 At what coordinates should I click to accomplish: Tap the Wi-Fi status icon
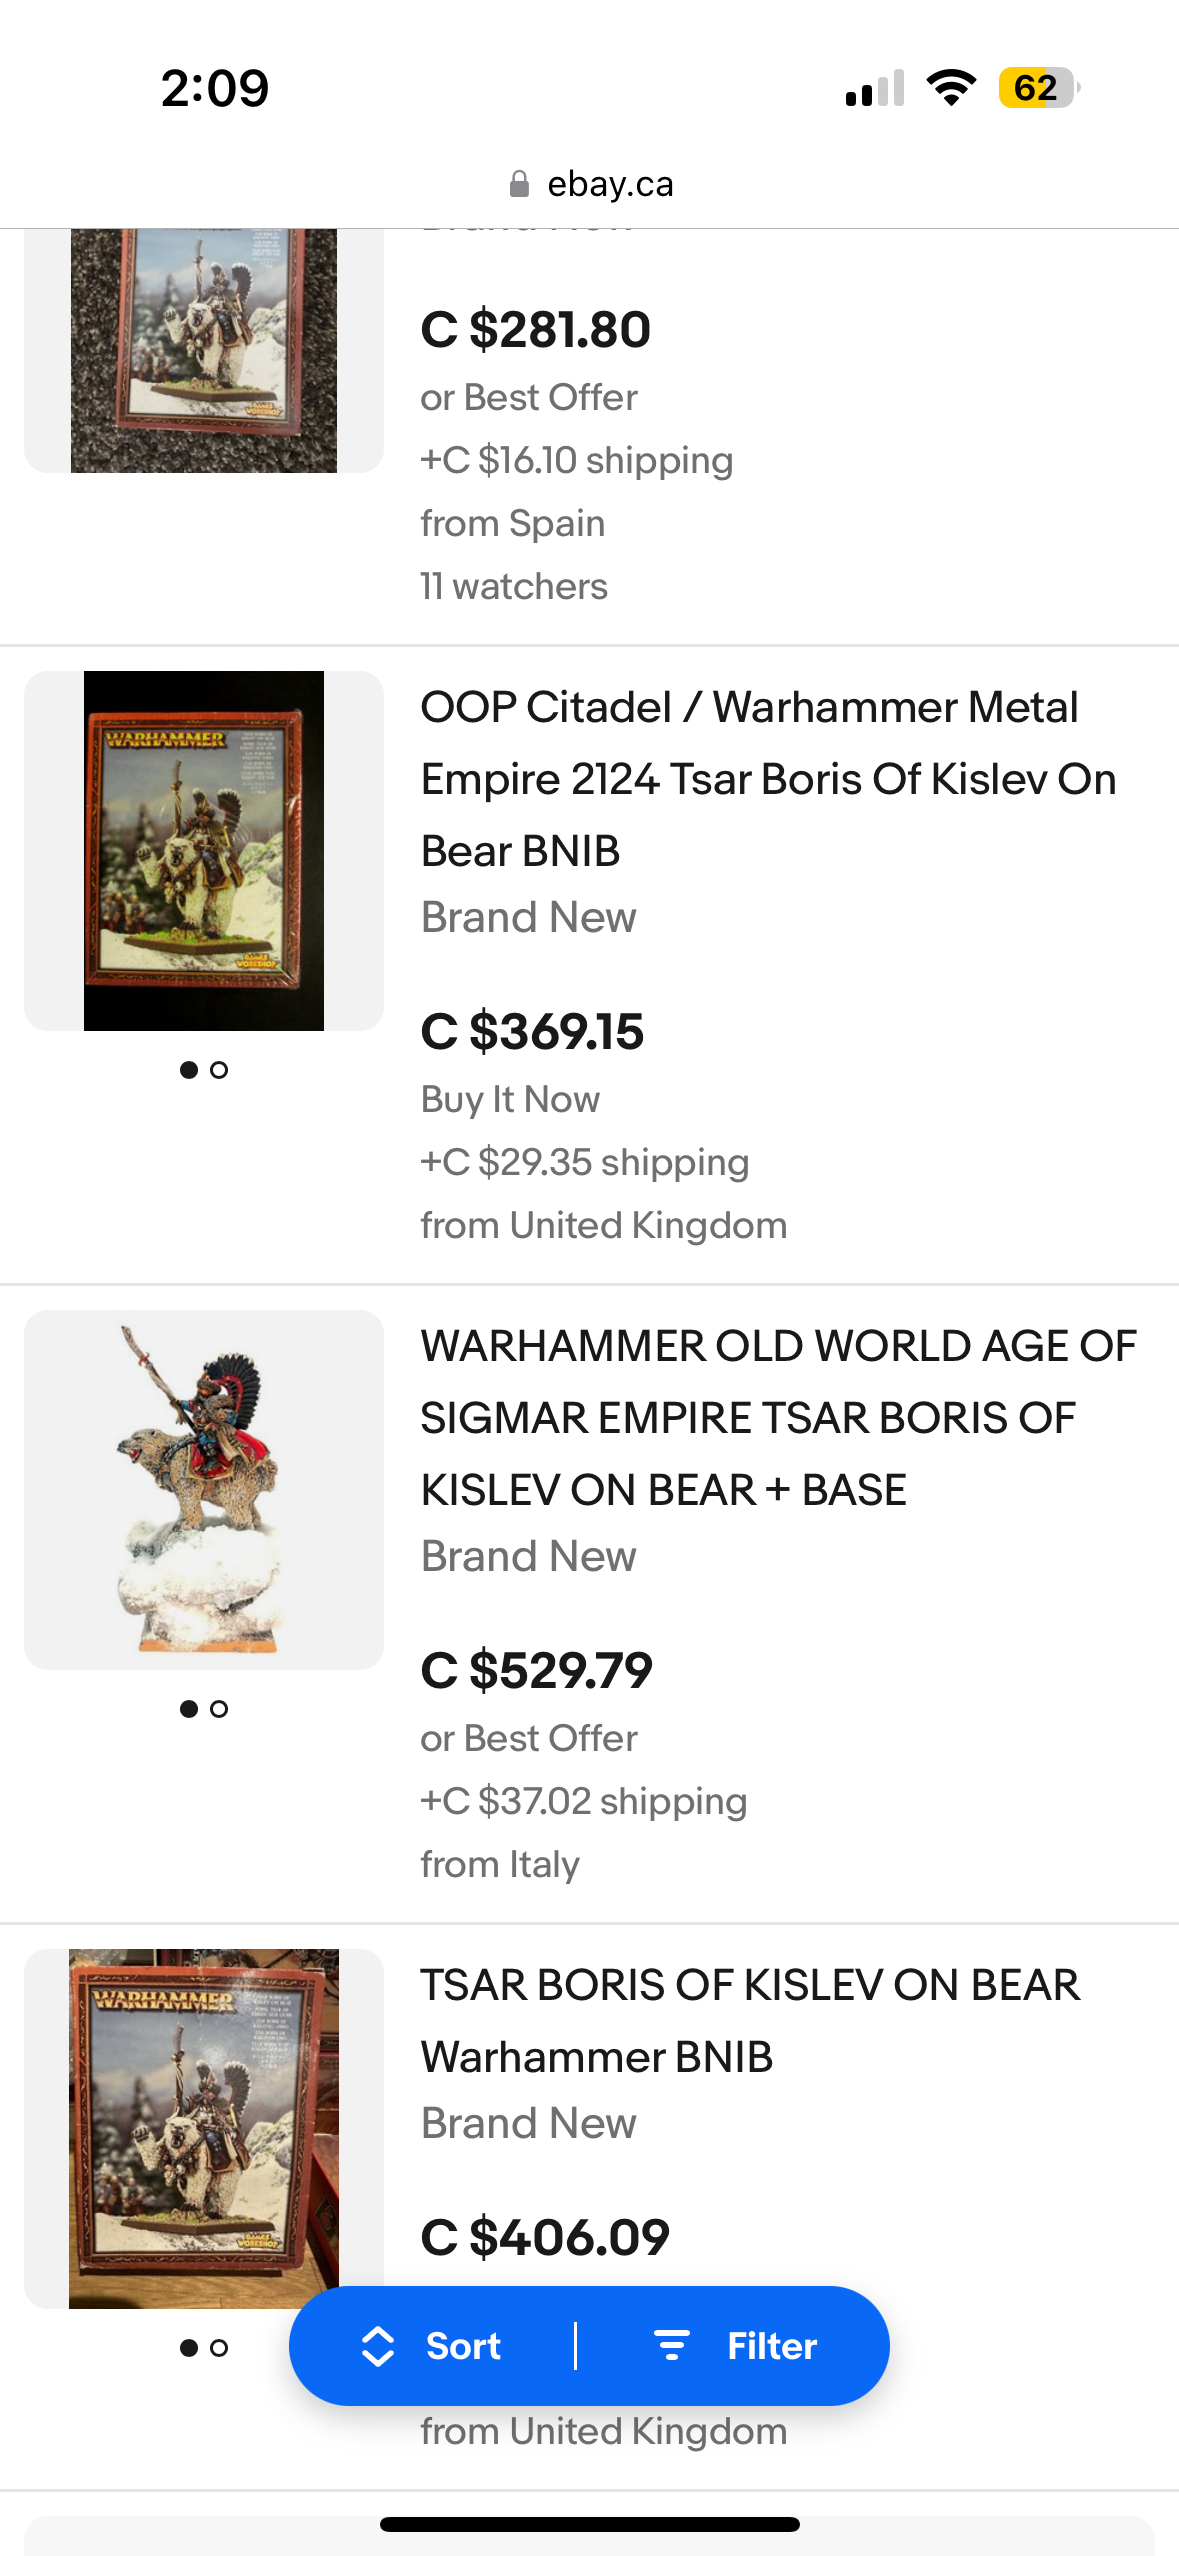[951, 88]
